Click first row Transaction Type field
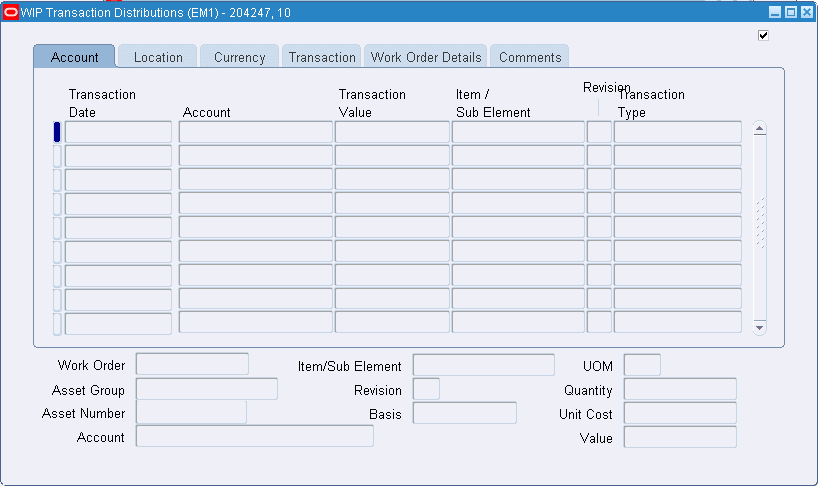The height and width of the screenshot is (486, 818). (678, 132)
